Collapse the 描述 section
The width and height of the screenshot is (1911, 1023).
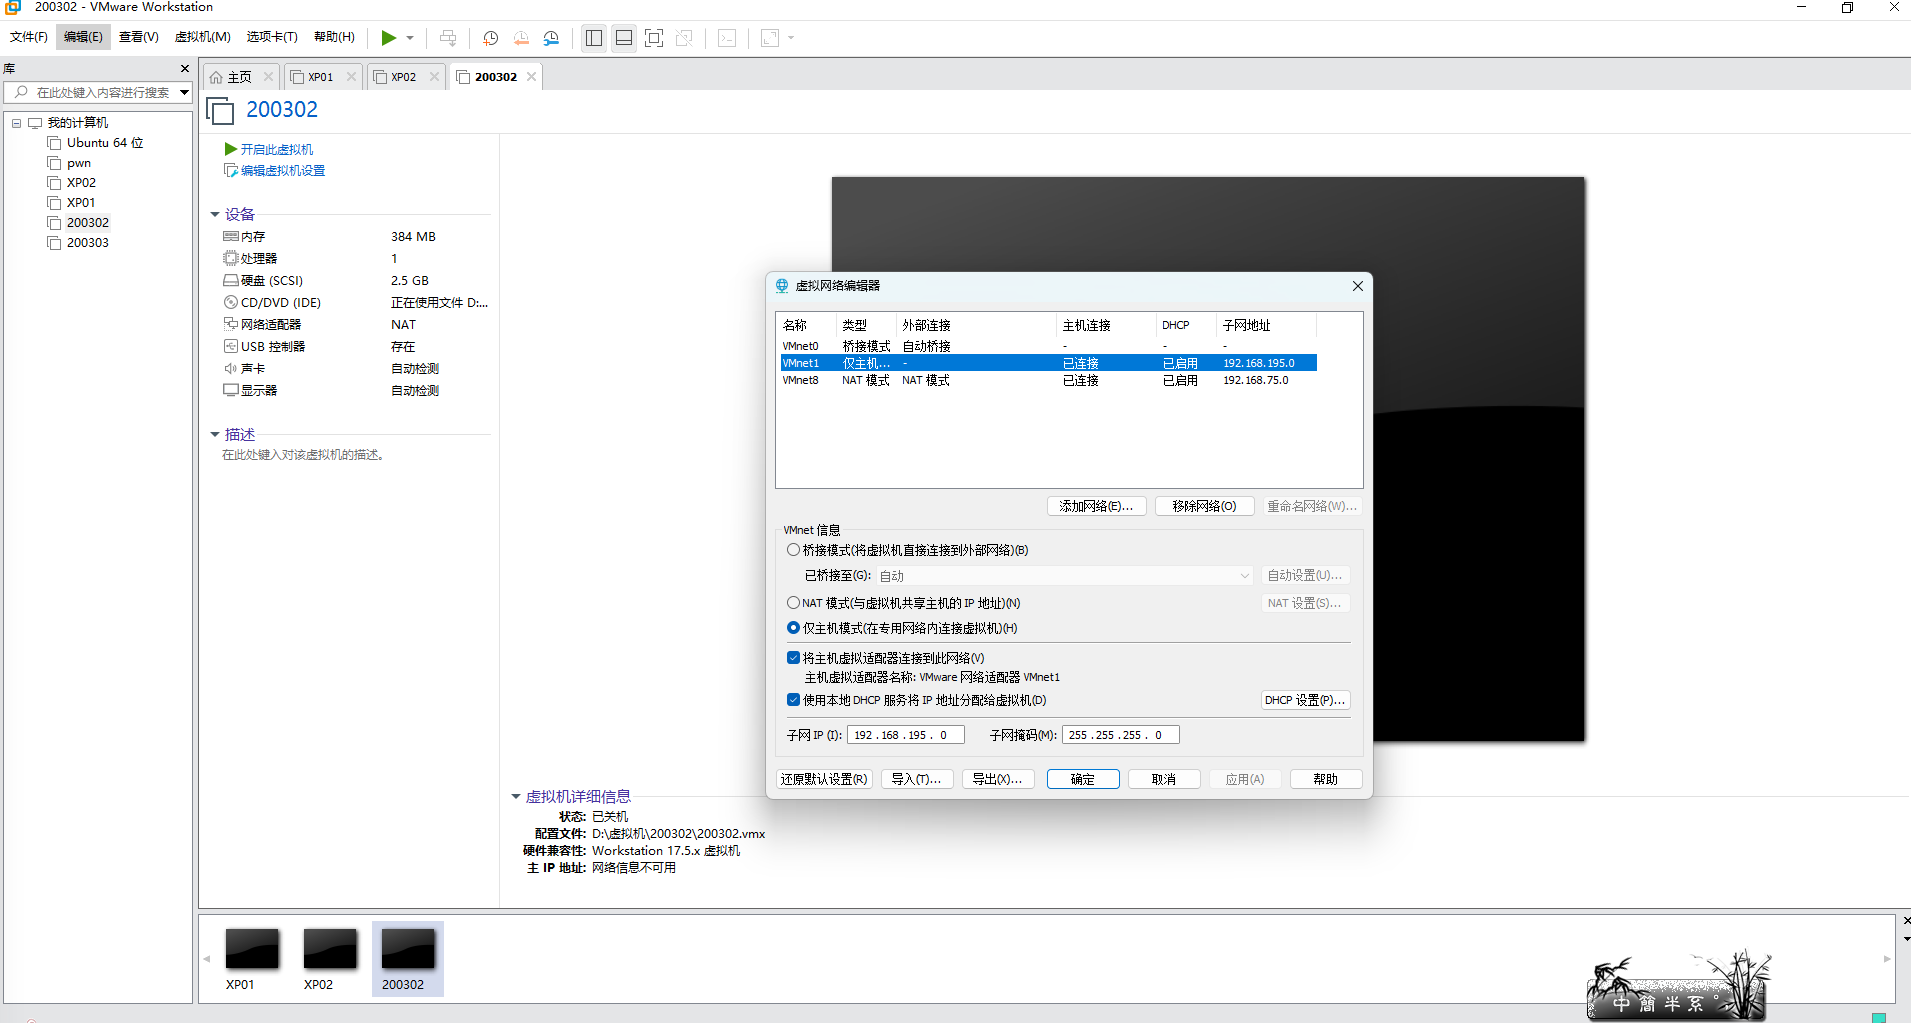[215, 434]
